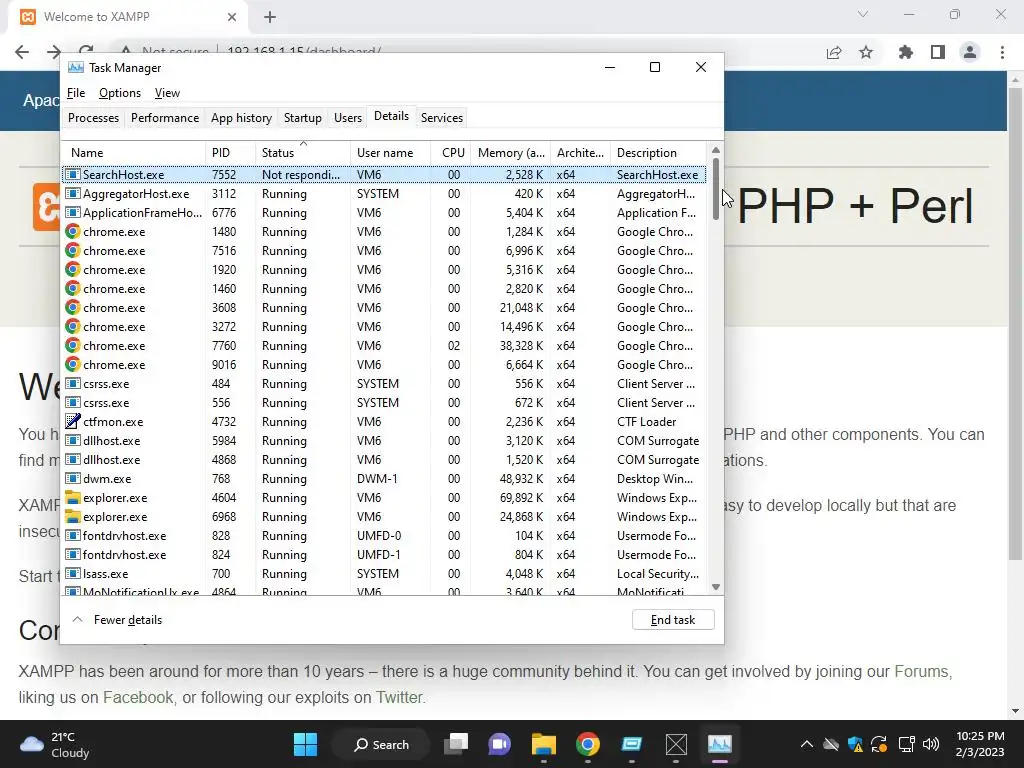Click volume icon in system tray
Image resolution: width=1024 pixels, height=768 pixels.
click(x=931, y=744)
